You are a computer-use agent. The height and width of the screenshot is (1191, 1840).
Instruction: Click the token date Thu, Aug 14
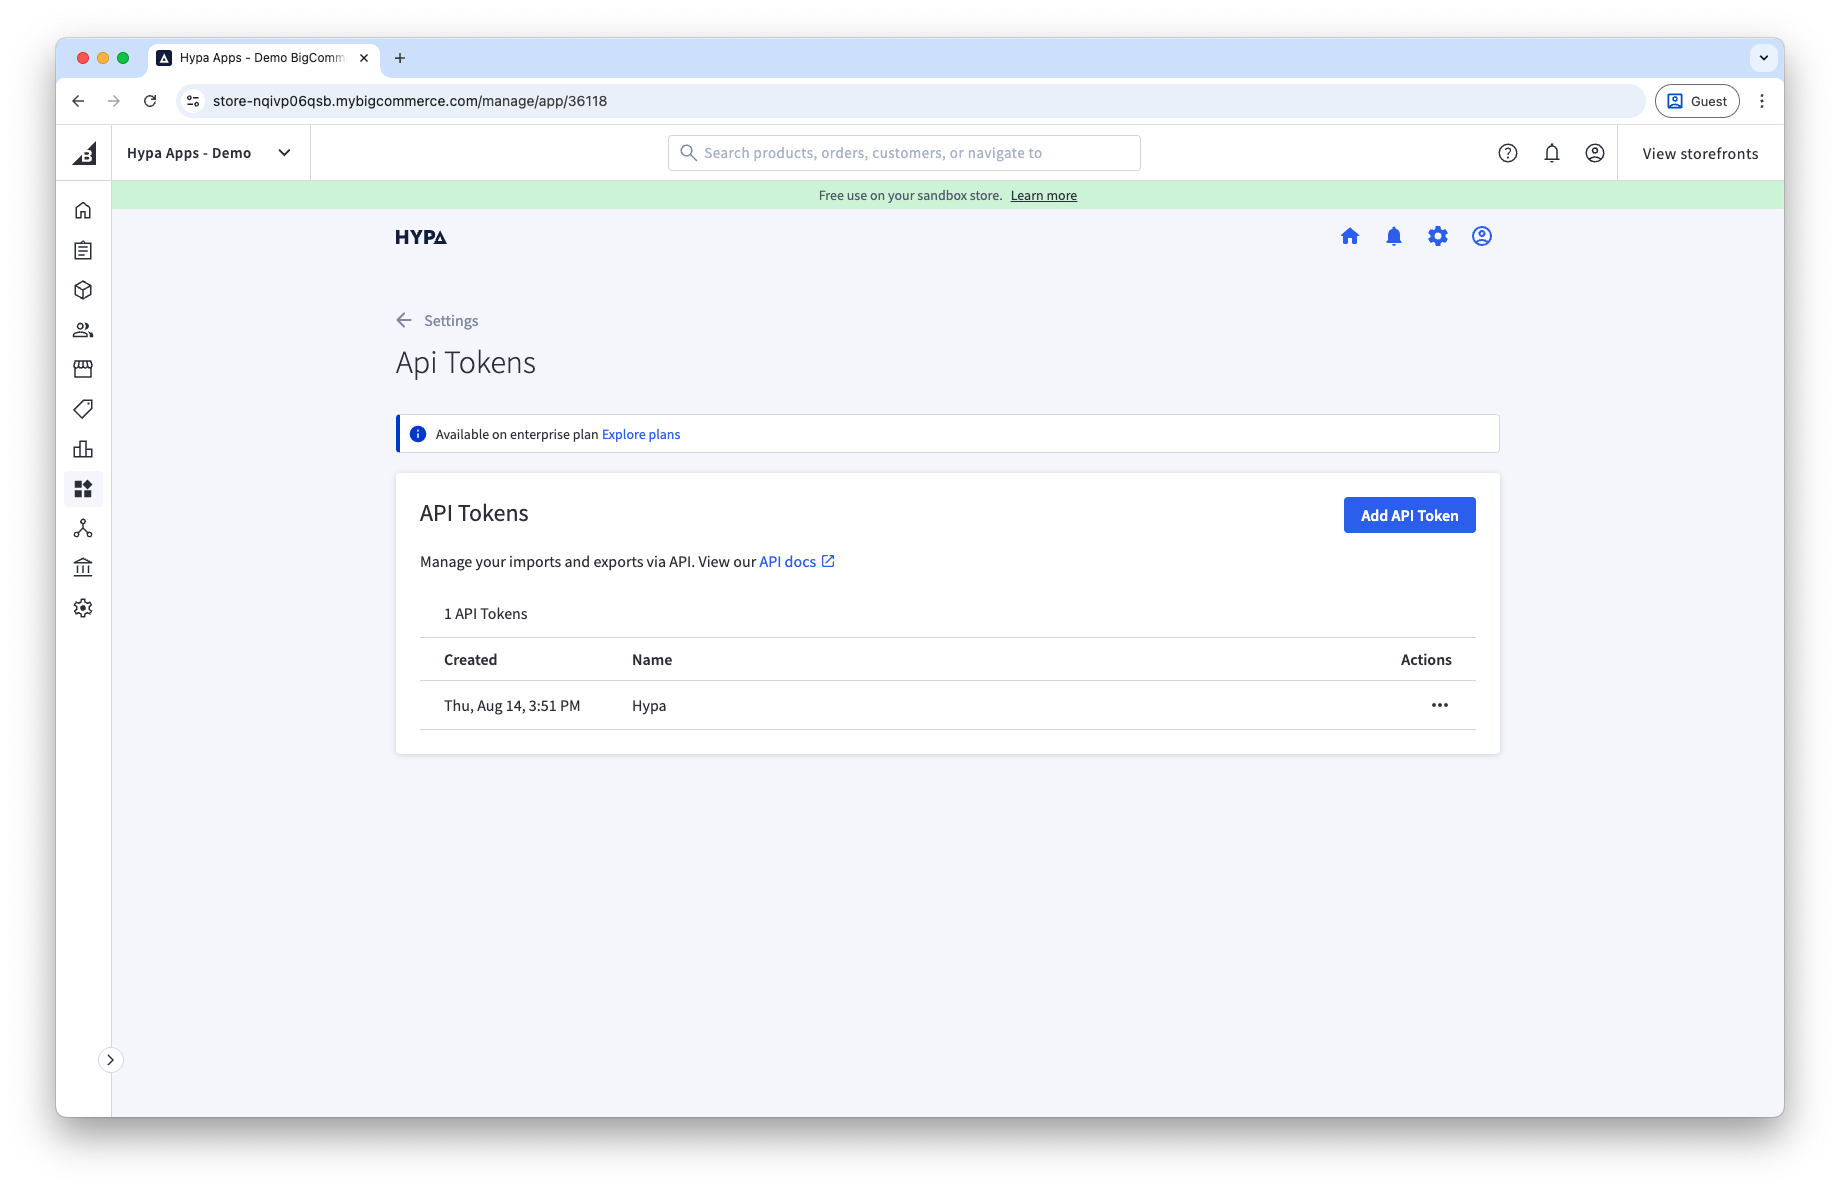(512, 706)
